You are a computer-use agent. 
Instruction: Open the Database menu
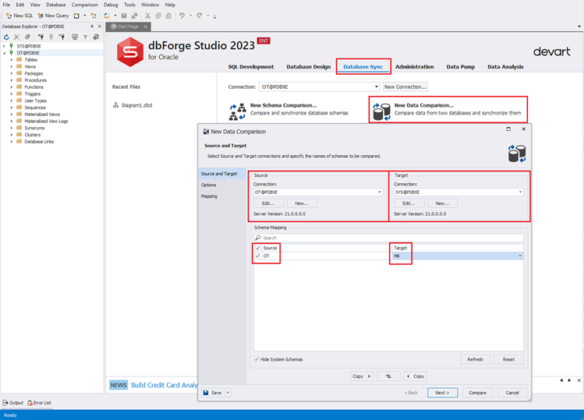point(56,5)
